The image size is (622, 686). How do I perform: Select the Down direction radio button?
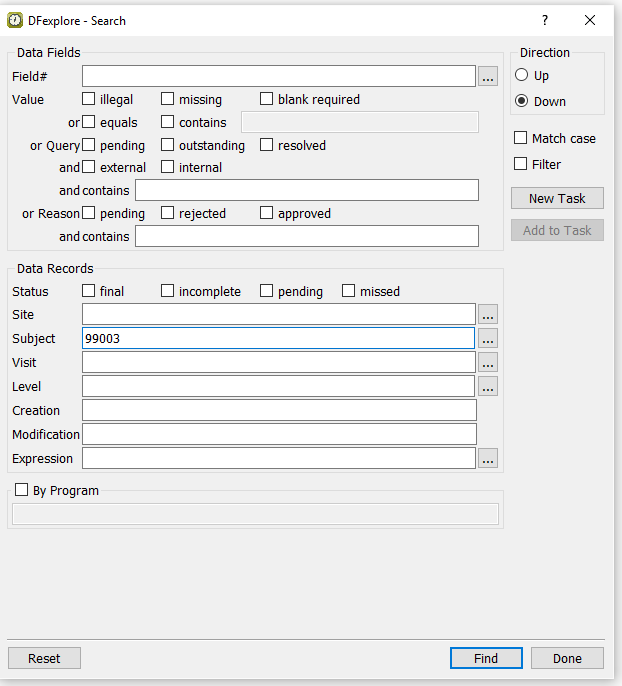tap(521, 101)
